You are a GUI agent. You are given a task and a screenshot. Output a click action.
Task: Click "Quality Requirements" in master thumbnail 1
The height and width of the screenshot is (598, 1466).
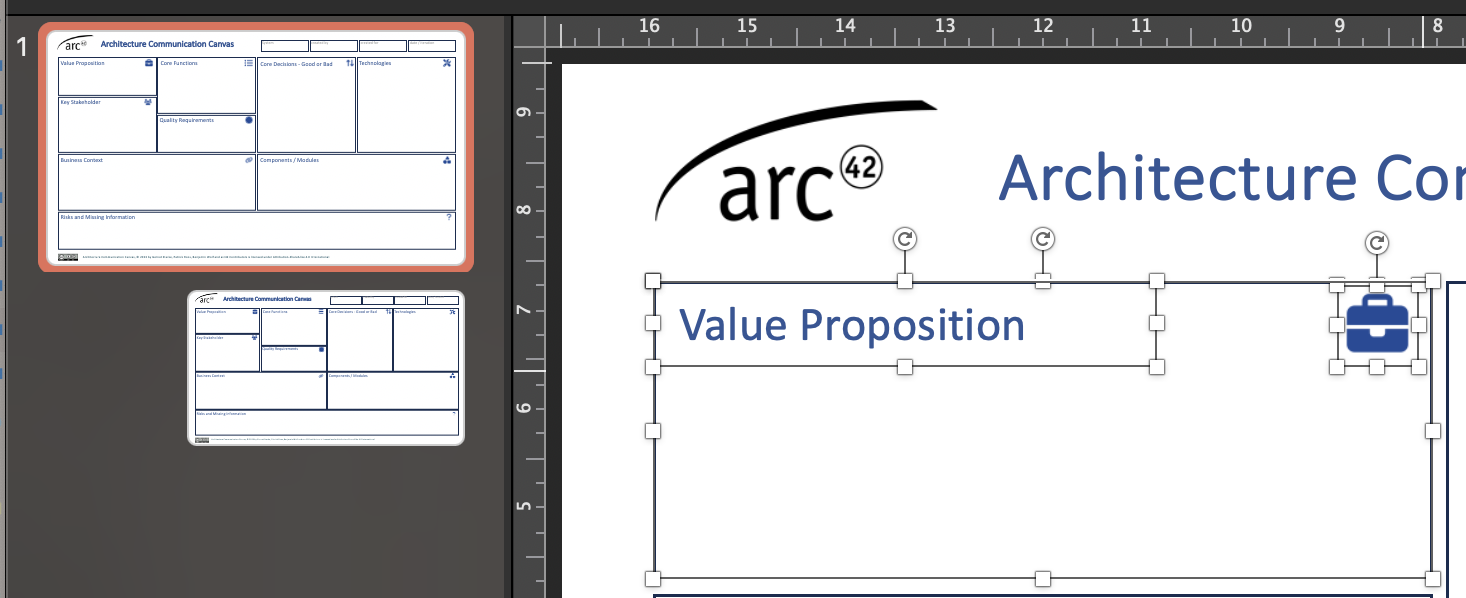click(x=187, y=120)
